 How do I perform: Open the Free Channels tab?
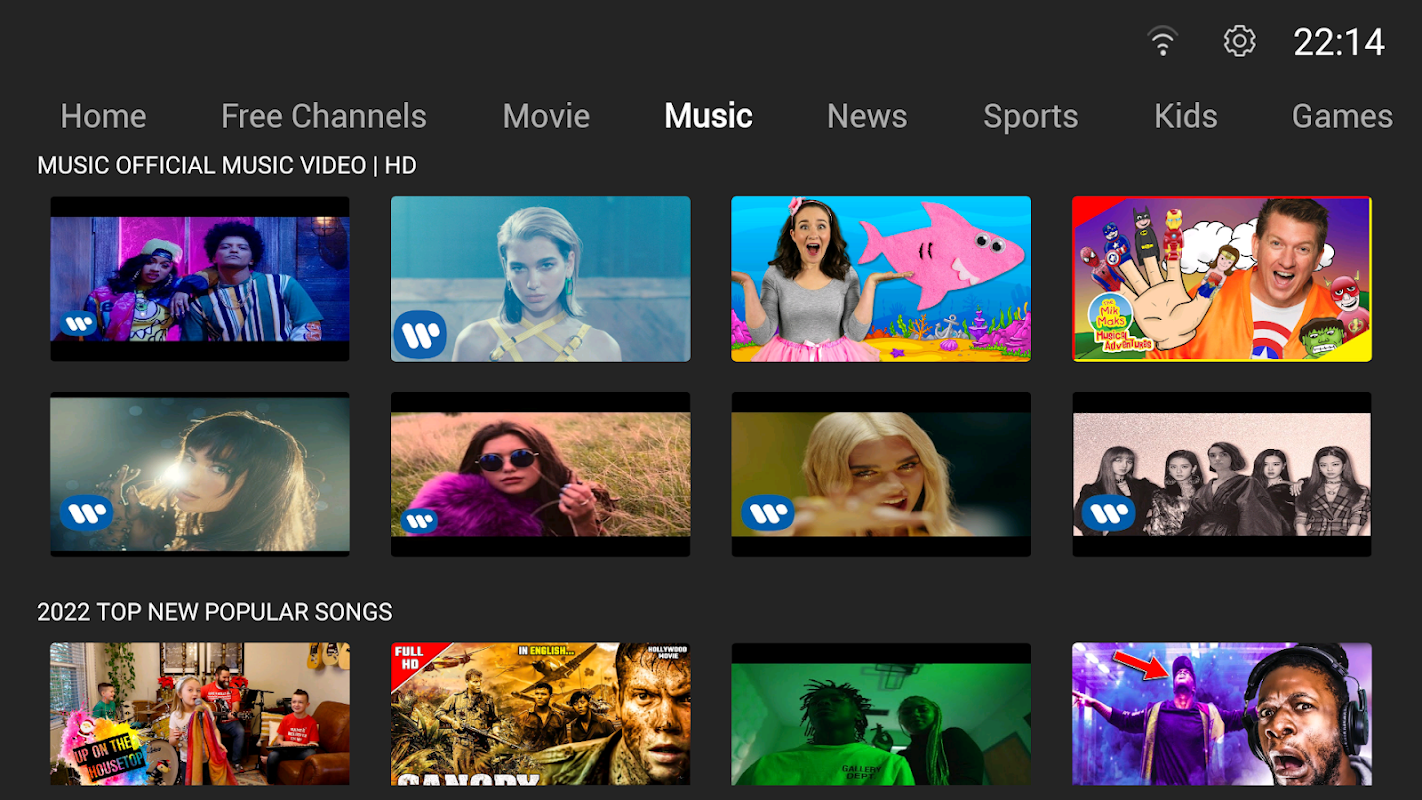coord(324,116)
